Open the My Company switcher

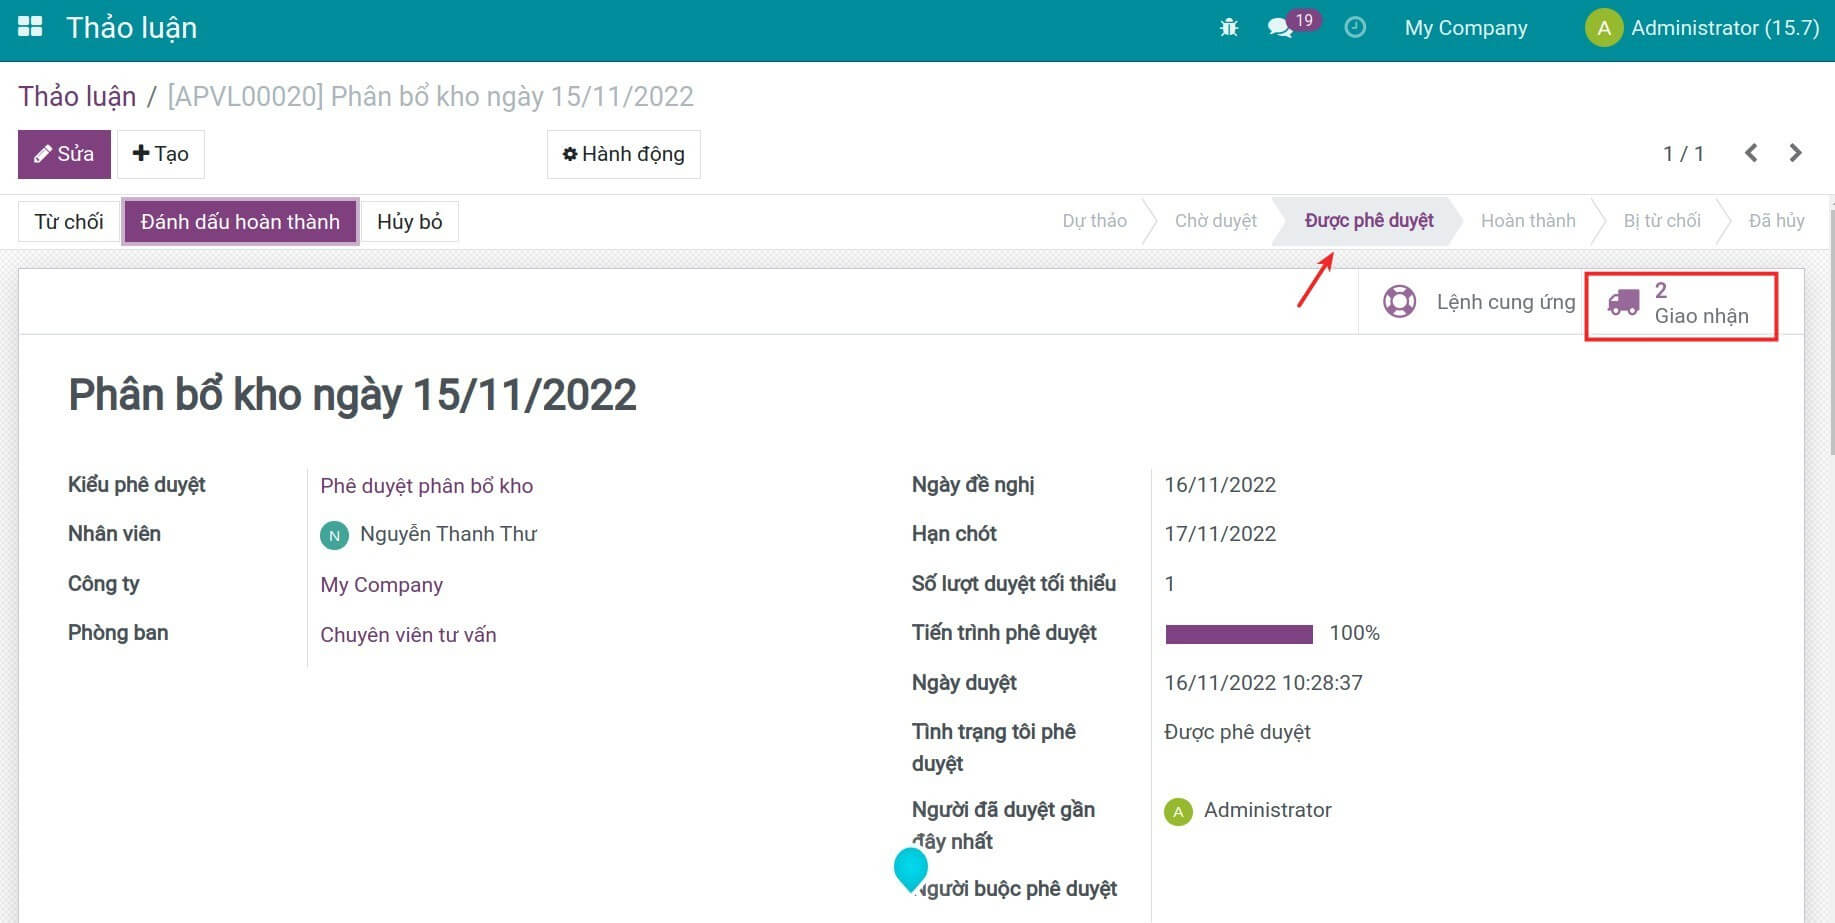(1465, 28)
